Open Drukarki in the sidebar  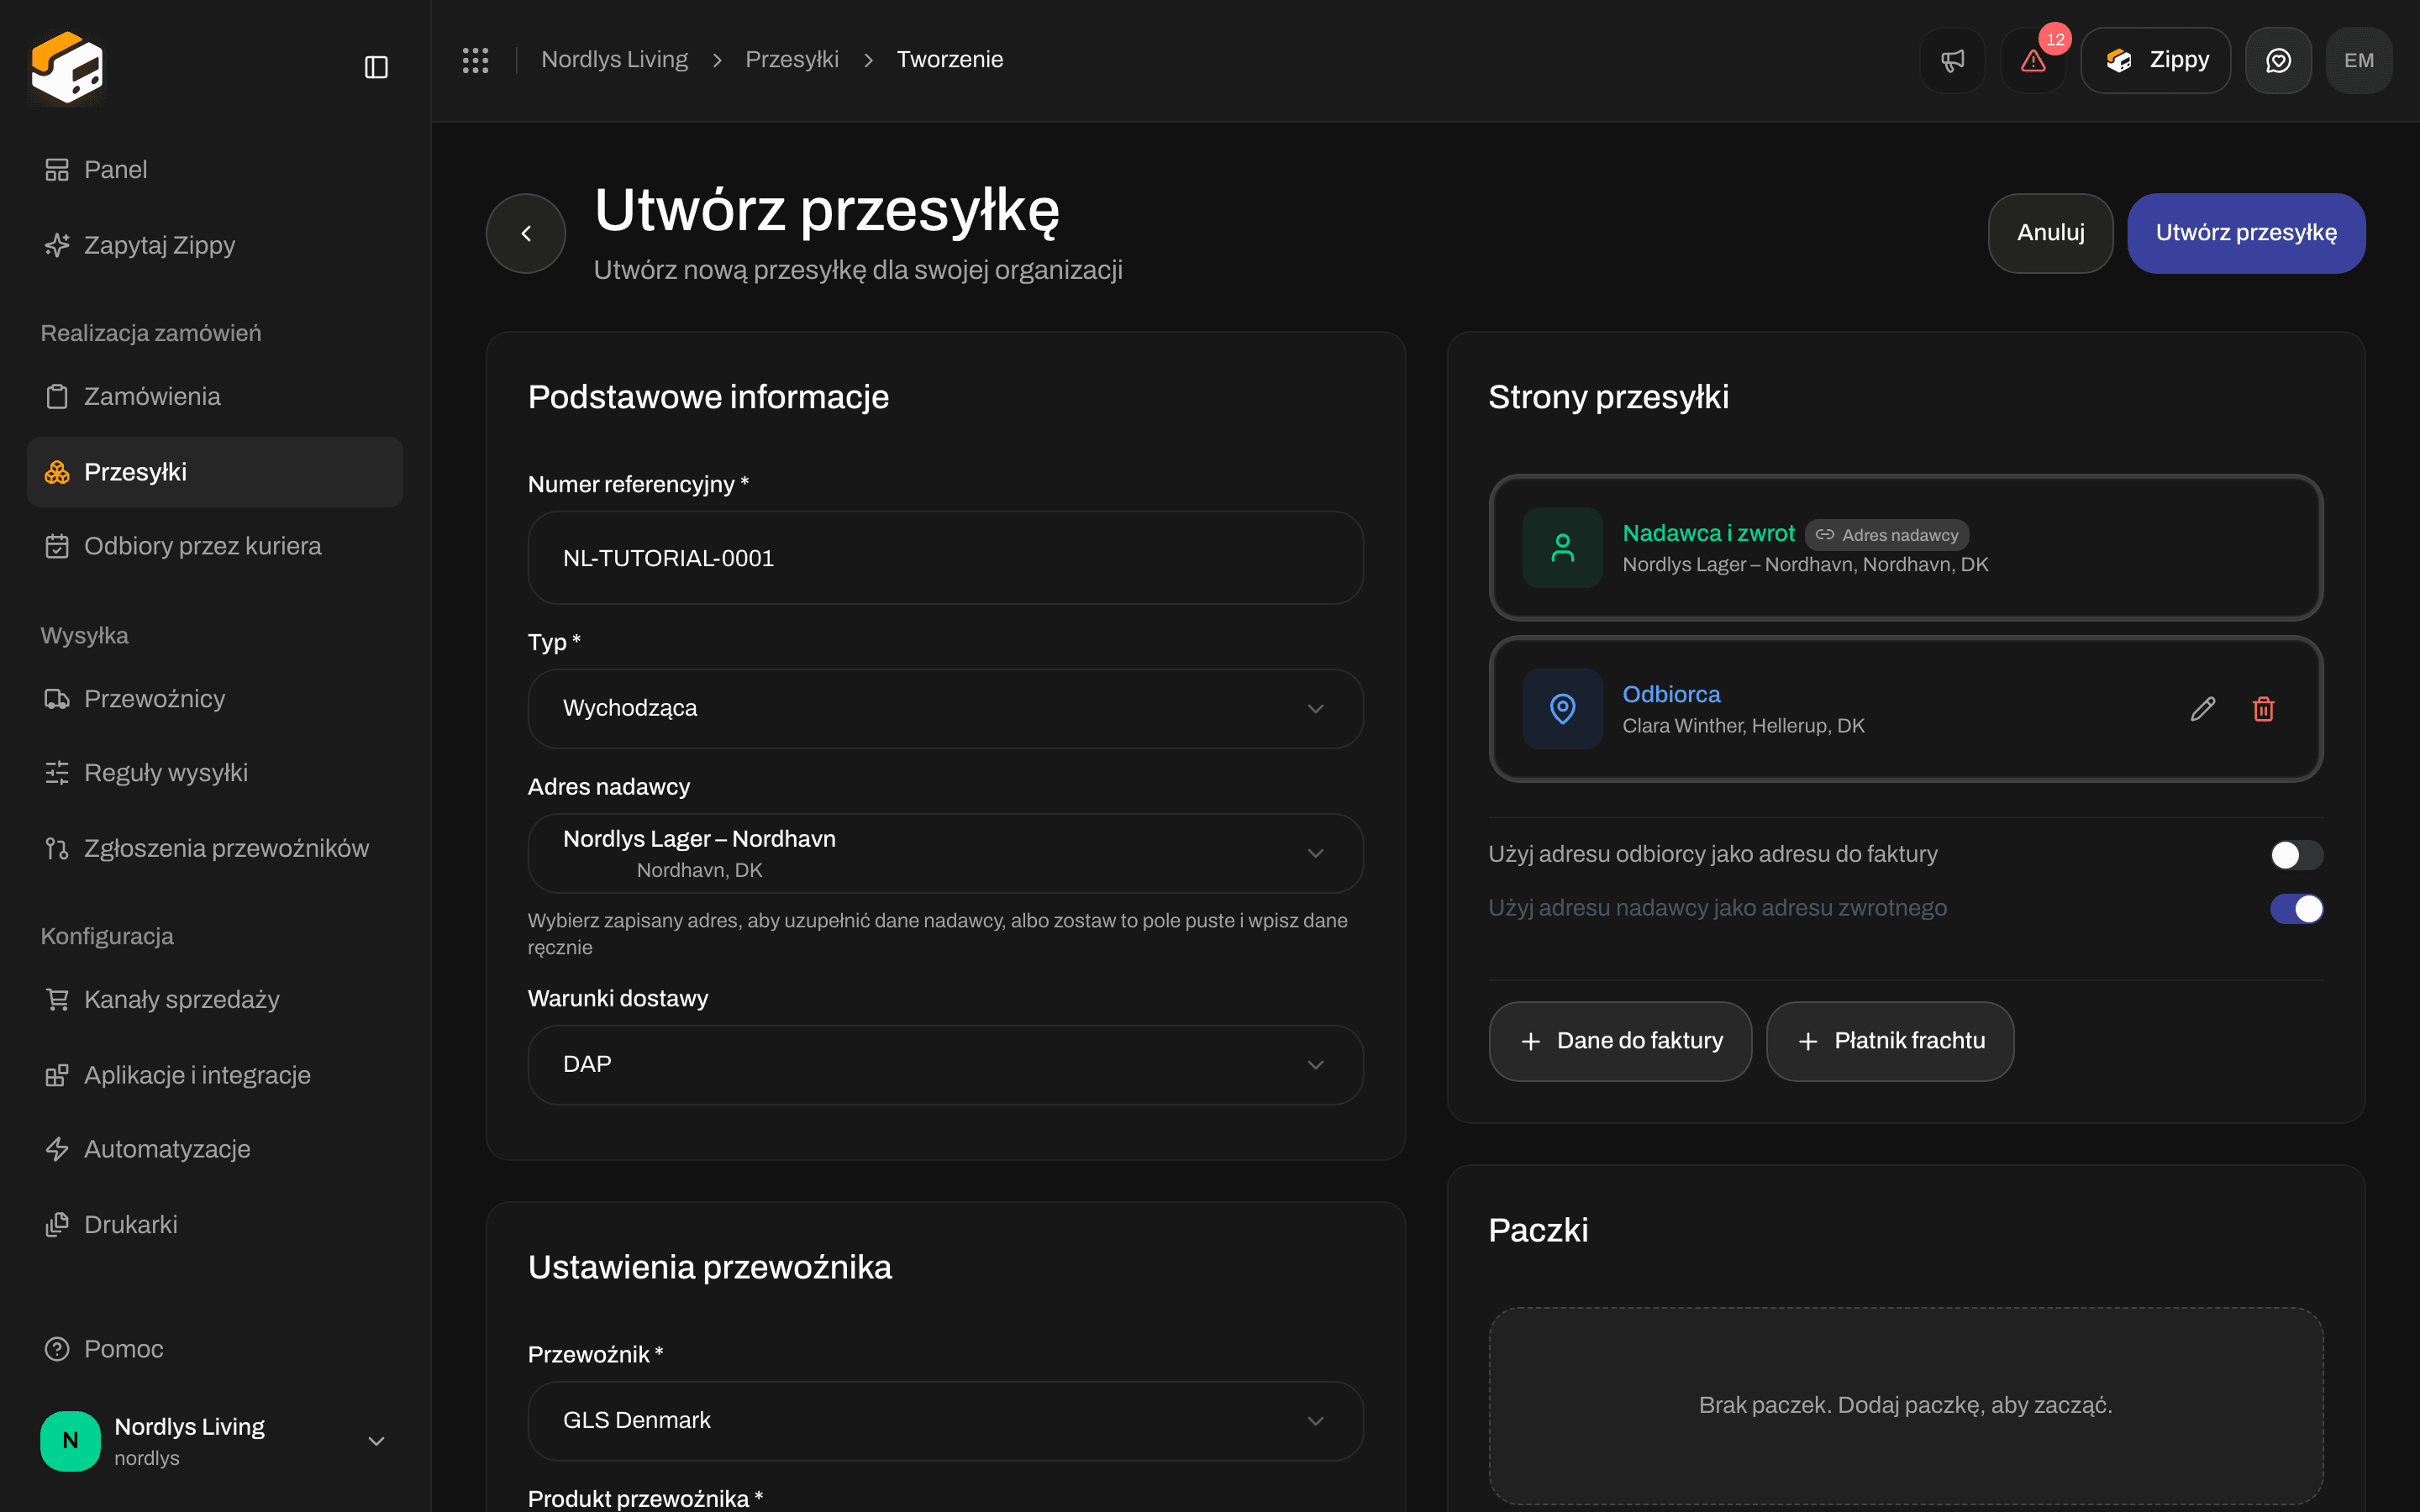(215, 1225)
